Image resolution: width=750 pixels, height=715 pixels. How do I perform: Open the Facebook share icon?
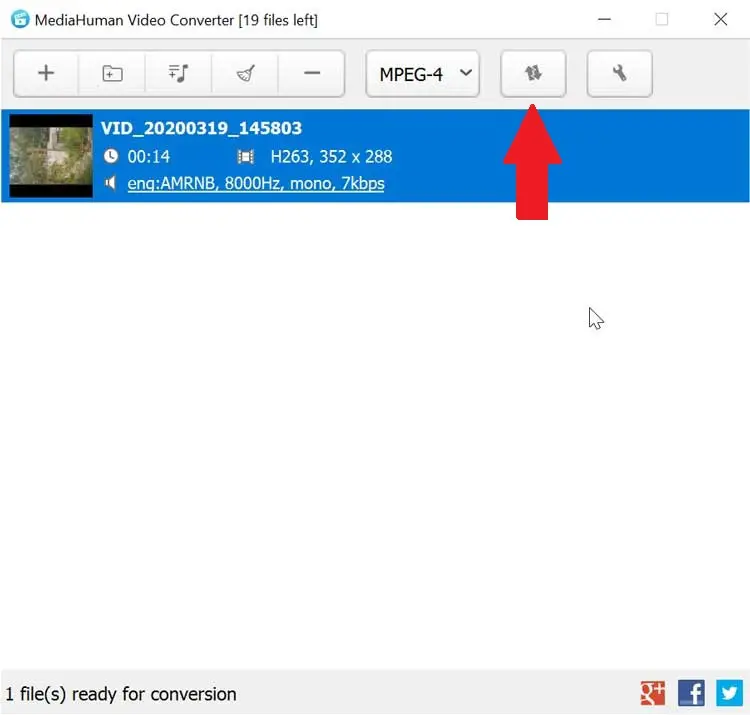click(x=691, y=693)
